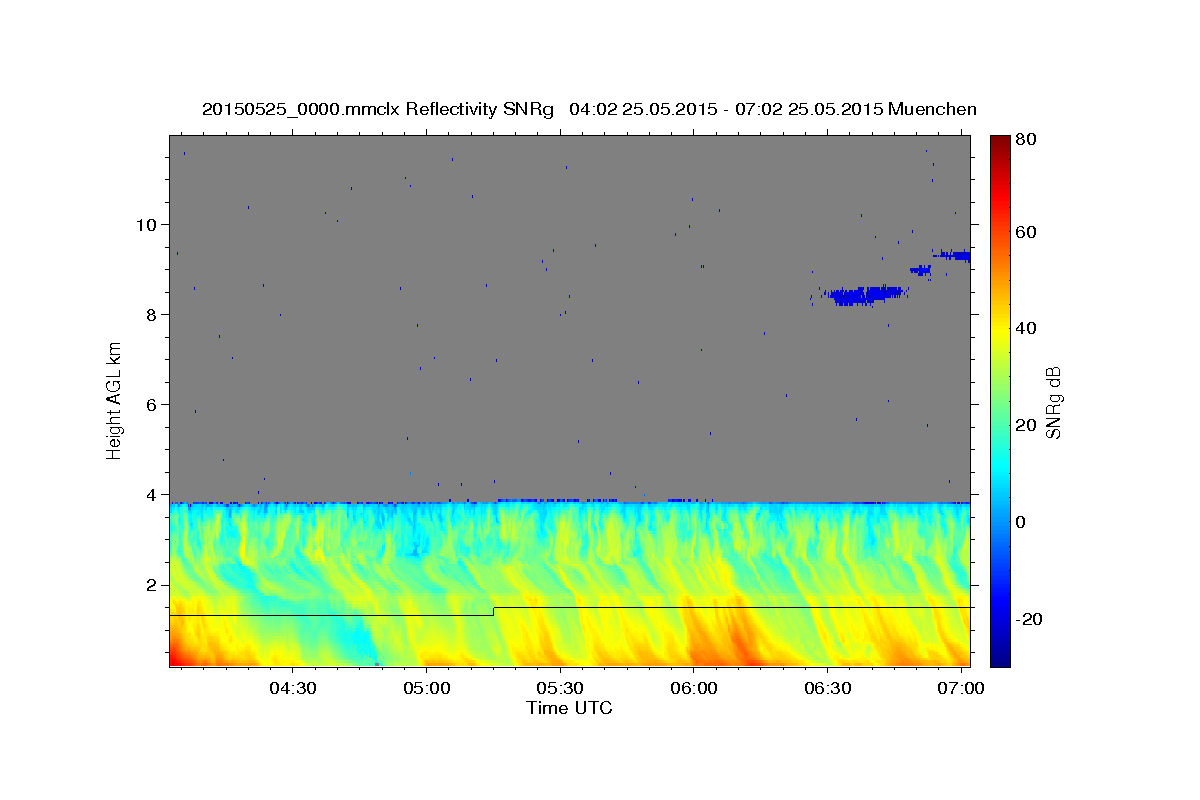Click the colorbar value -20

pos(1031,619)
